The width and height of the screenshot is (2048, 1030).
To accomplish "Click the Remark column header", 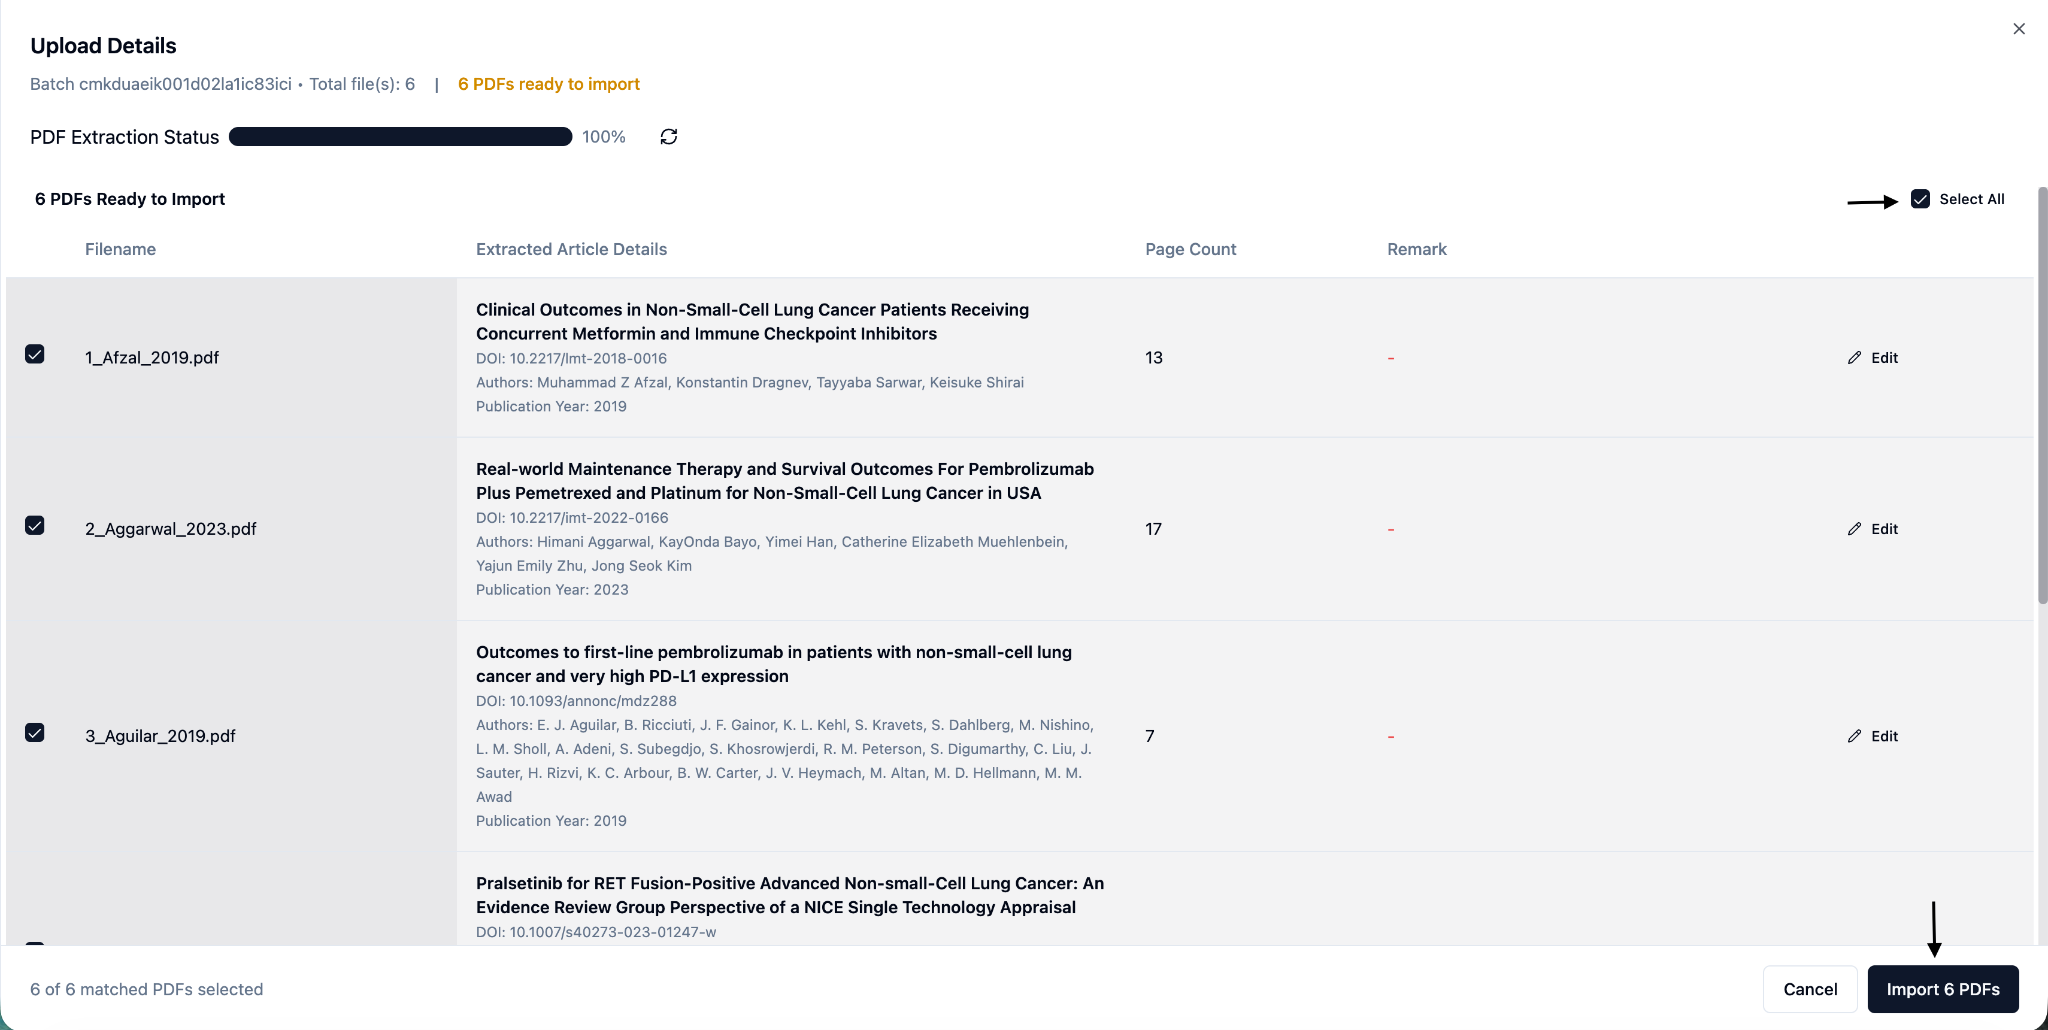I will click(1416, 249).
